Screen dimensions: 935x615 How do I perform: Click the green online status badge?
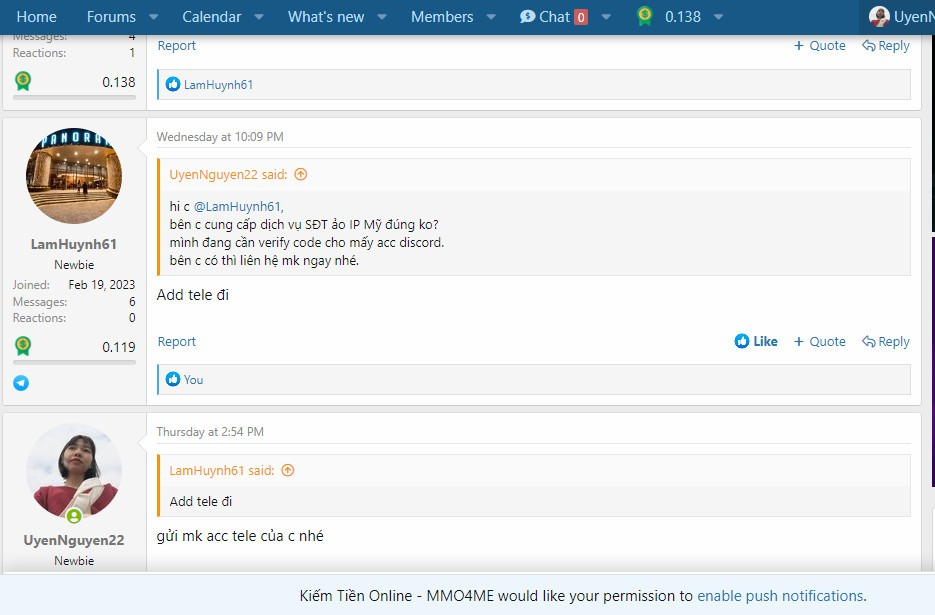point(74,515)
